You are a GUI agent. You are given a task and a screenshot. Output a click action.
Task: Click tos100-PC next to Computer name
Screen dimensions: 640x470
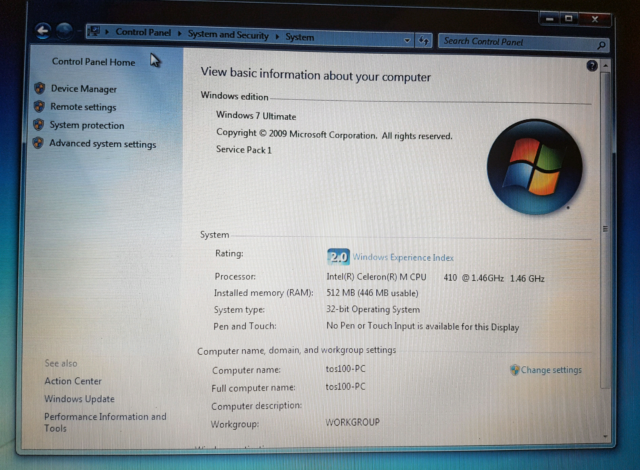(x=345, y=369)
